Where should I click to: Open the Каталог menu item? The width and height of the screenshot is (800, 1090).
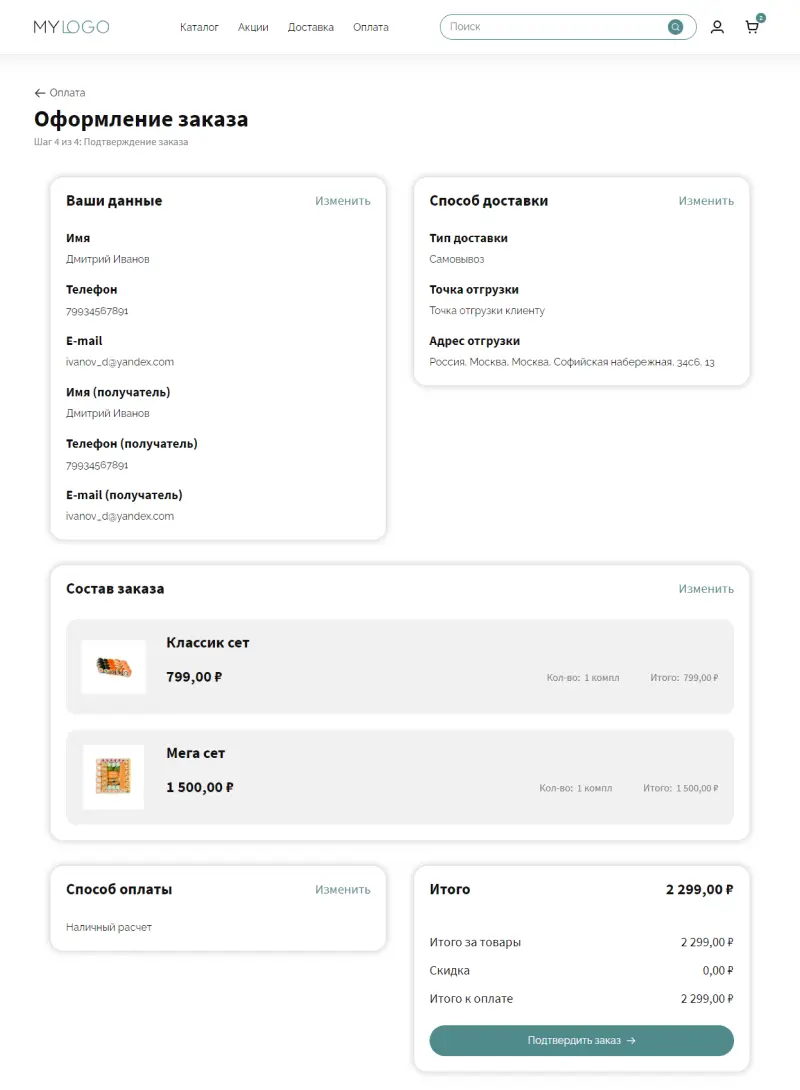click(199, 27)
